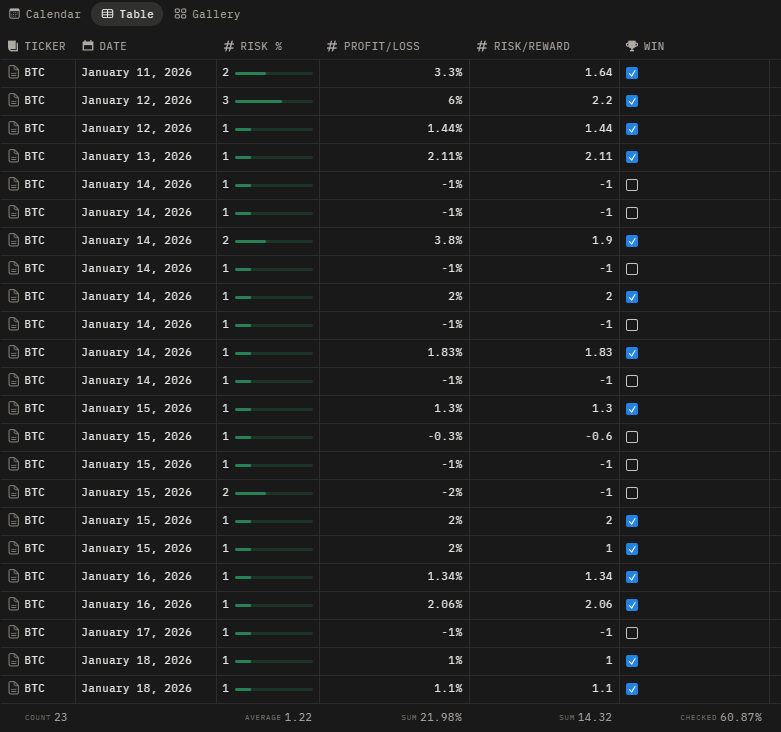Viewport: 781px width, 732px height.
Task: Open the AVERAGE 1.22 footer calculation menu
Action: pyautogui.click(x=278, y=717)
